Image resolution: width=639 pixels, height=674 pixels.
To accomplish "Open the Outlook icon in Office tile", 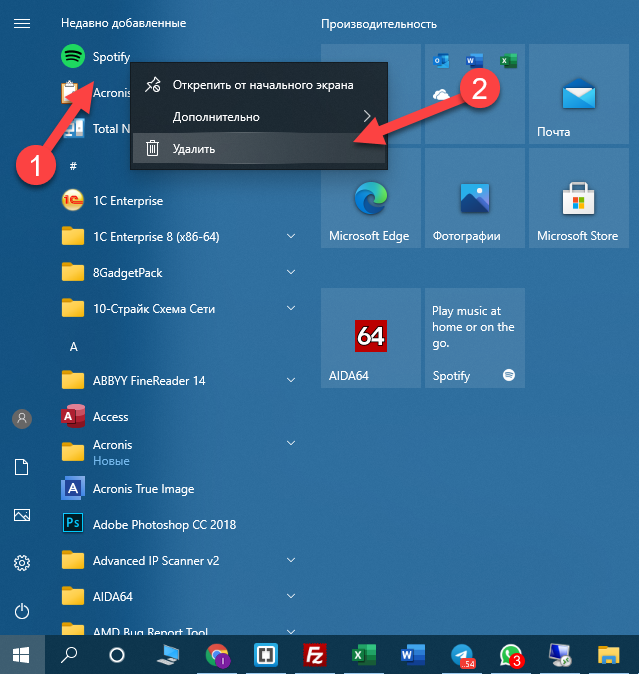I will pos(441,61).
